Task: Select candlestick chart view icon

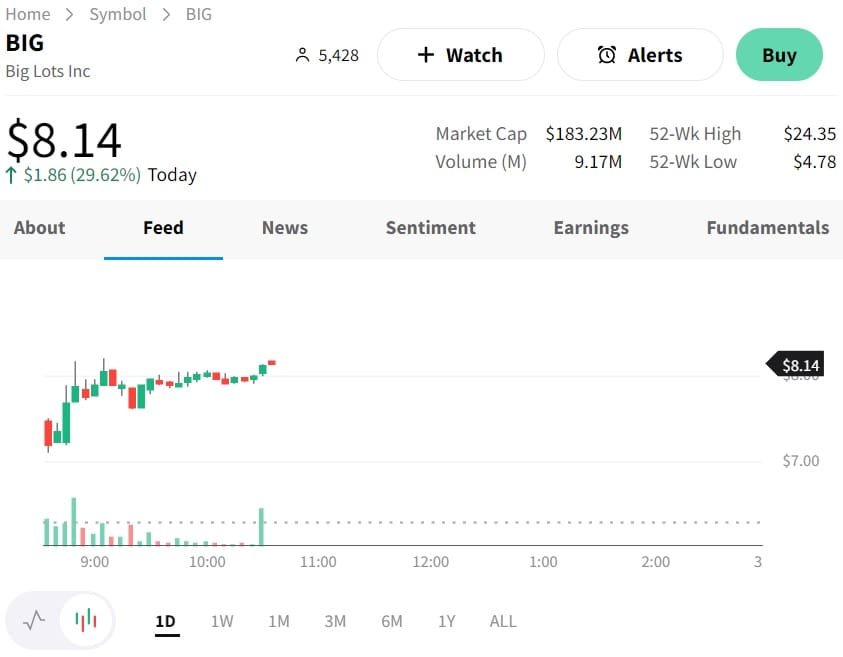Action: [87, 620]
